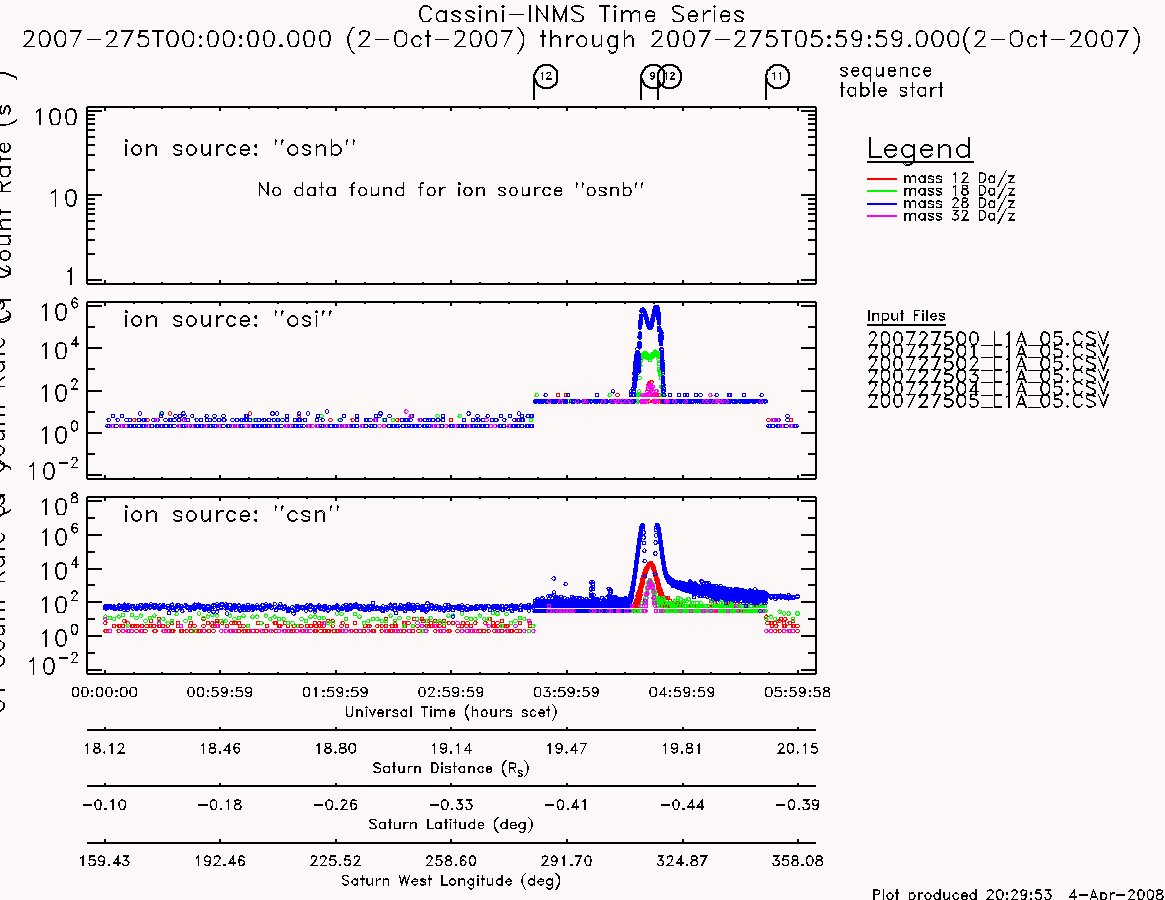This screenshot has width=1165, height=900.
Task: Click the "Cassini-INMS Time Series" title
Action: [x=581, y=14]
